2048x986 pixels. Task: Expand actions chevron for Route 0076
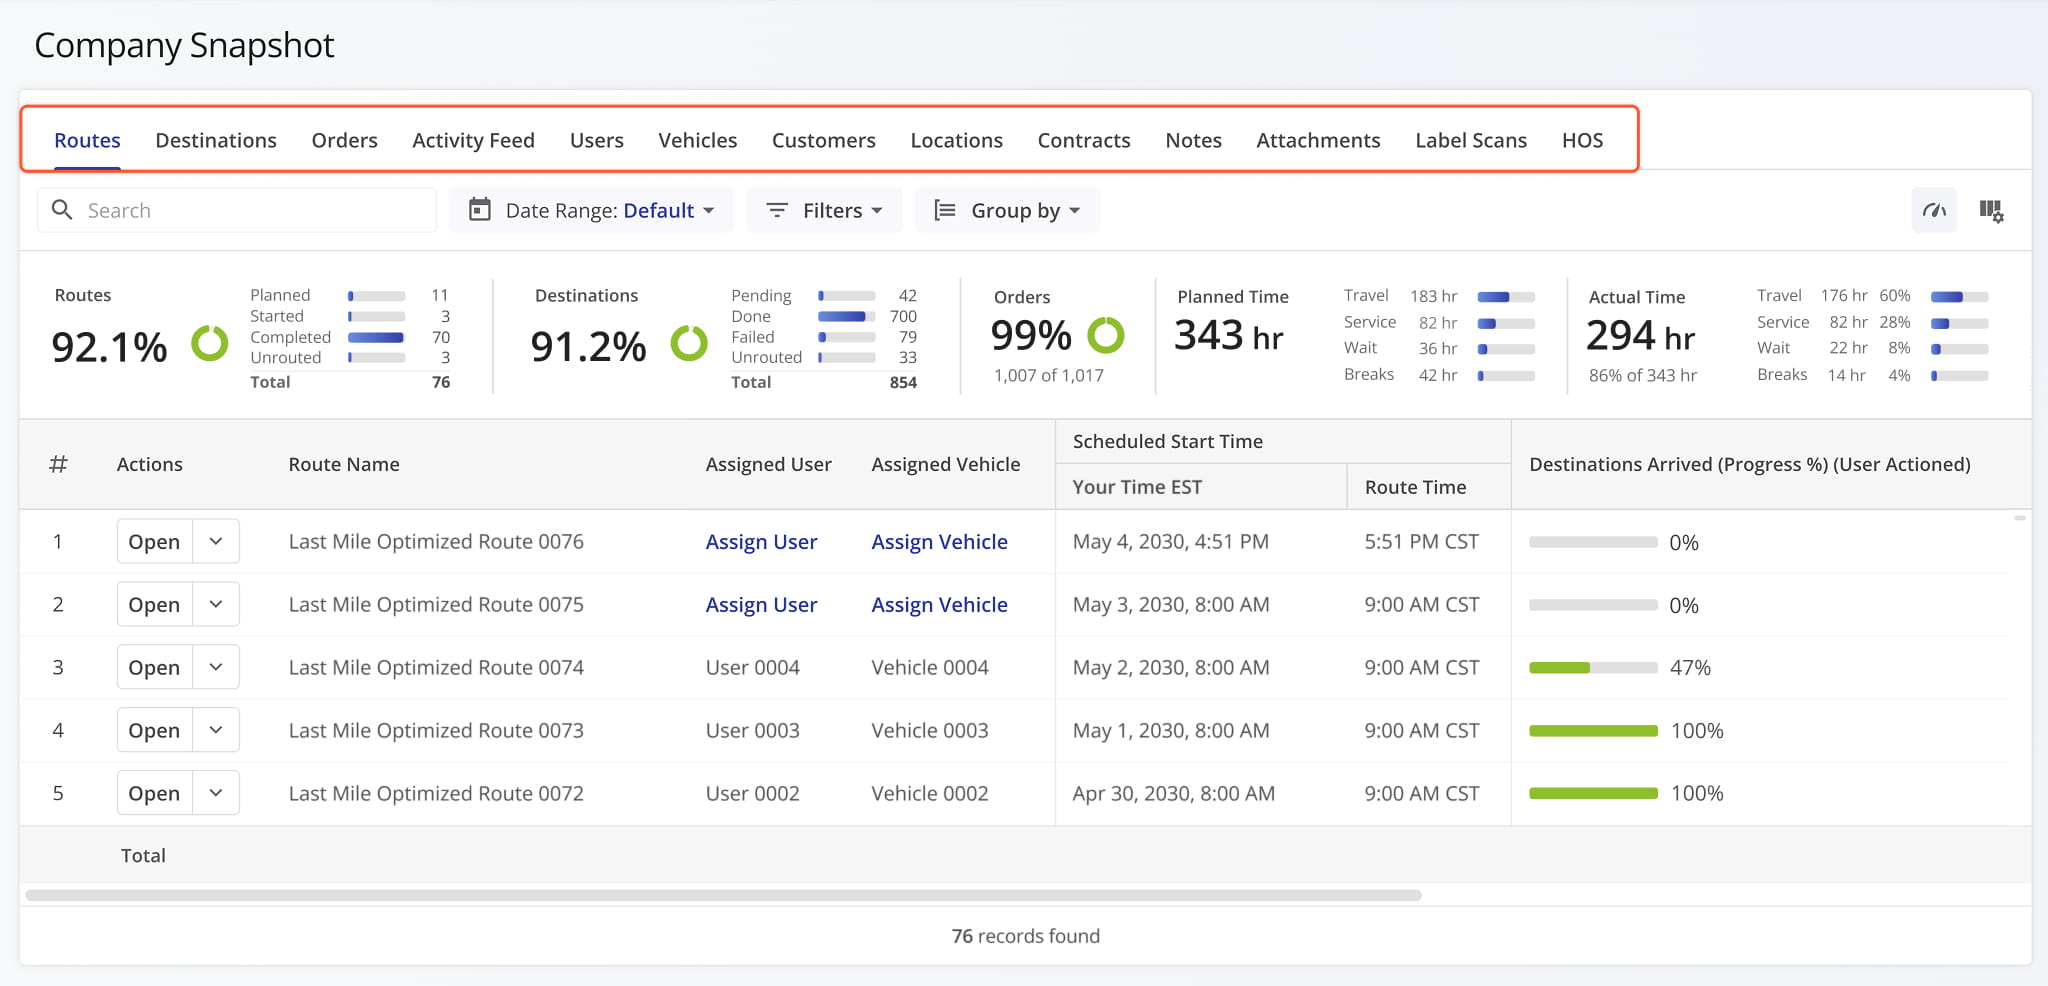click(216, 541)
